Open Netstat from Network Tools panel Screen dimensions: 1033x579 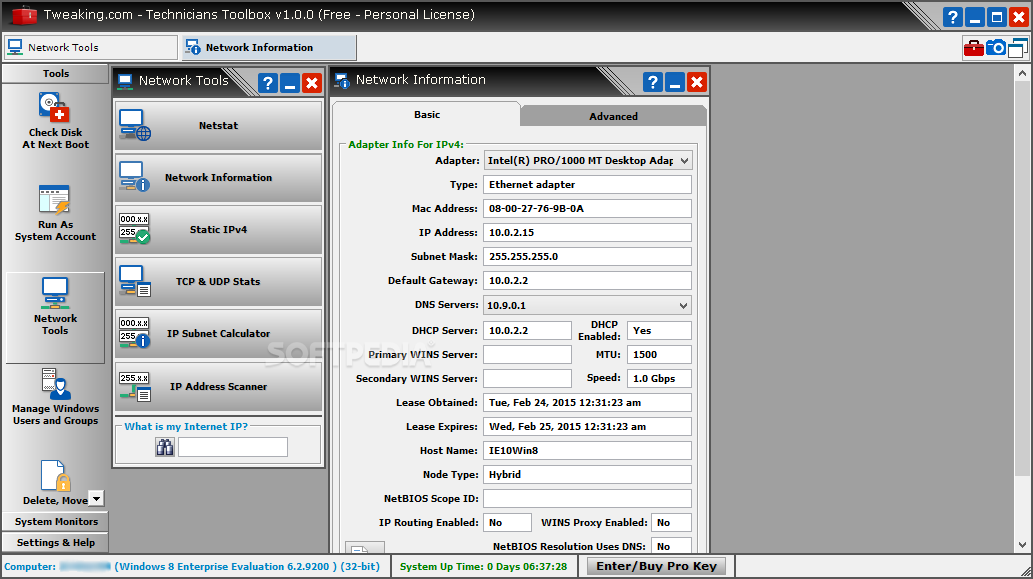click(x=219, y=125)
